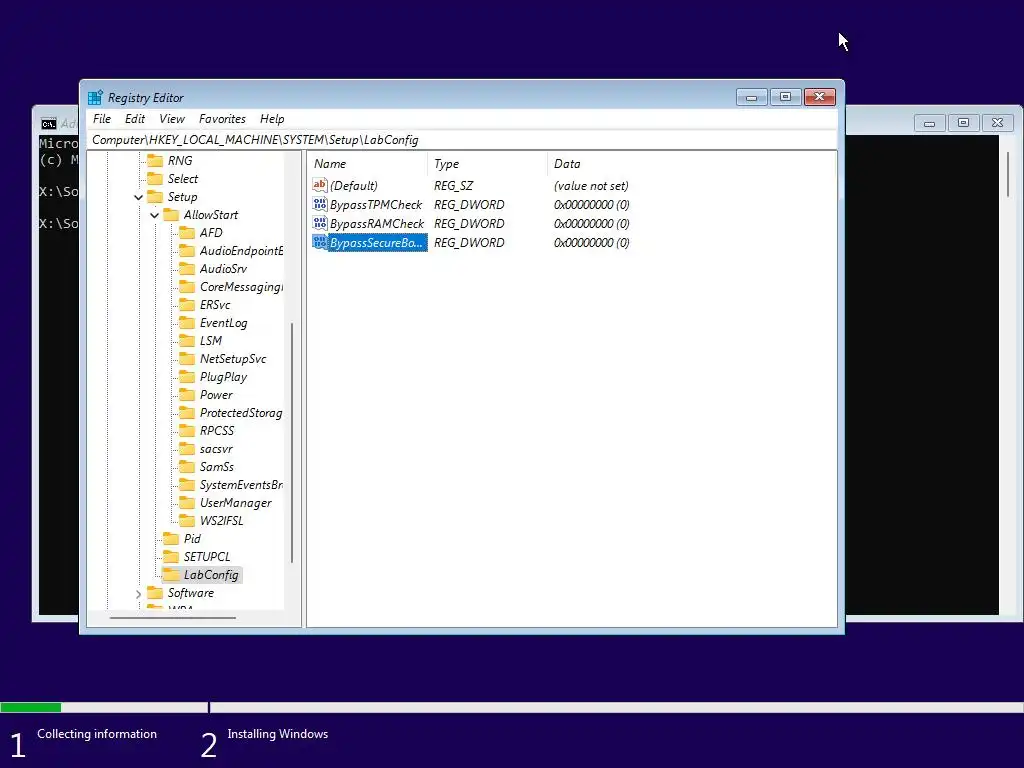The width and height of the screenshot is (1024, 768).
Task: Open the View menu
Action: click(172, 119)
